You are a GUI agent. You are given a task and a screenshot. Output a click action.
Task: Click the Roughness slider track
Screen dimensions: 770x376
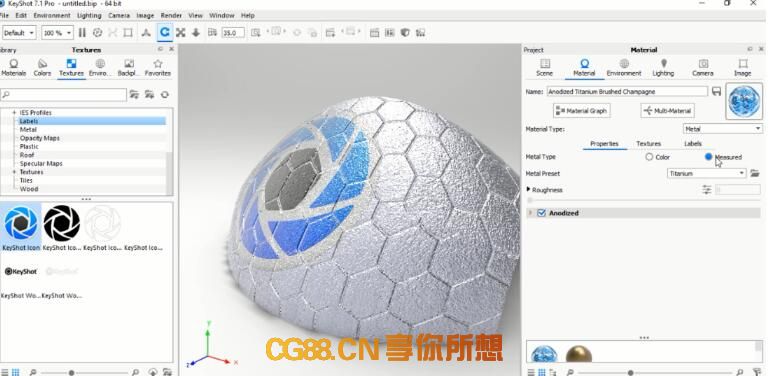[x=643, y=200]
